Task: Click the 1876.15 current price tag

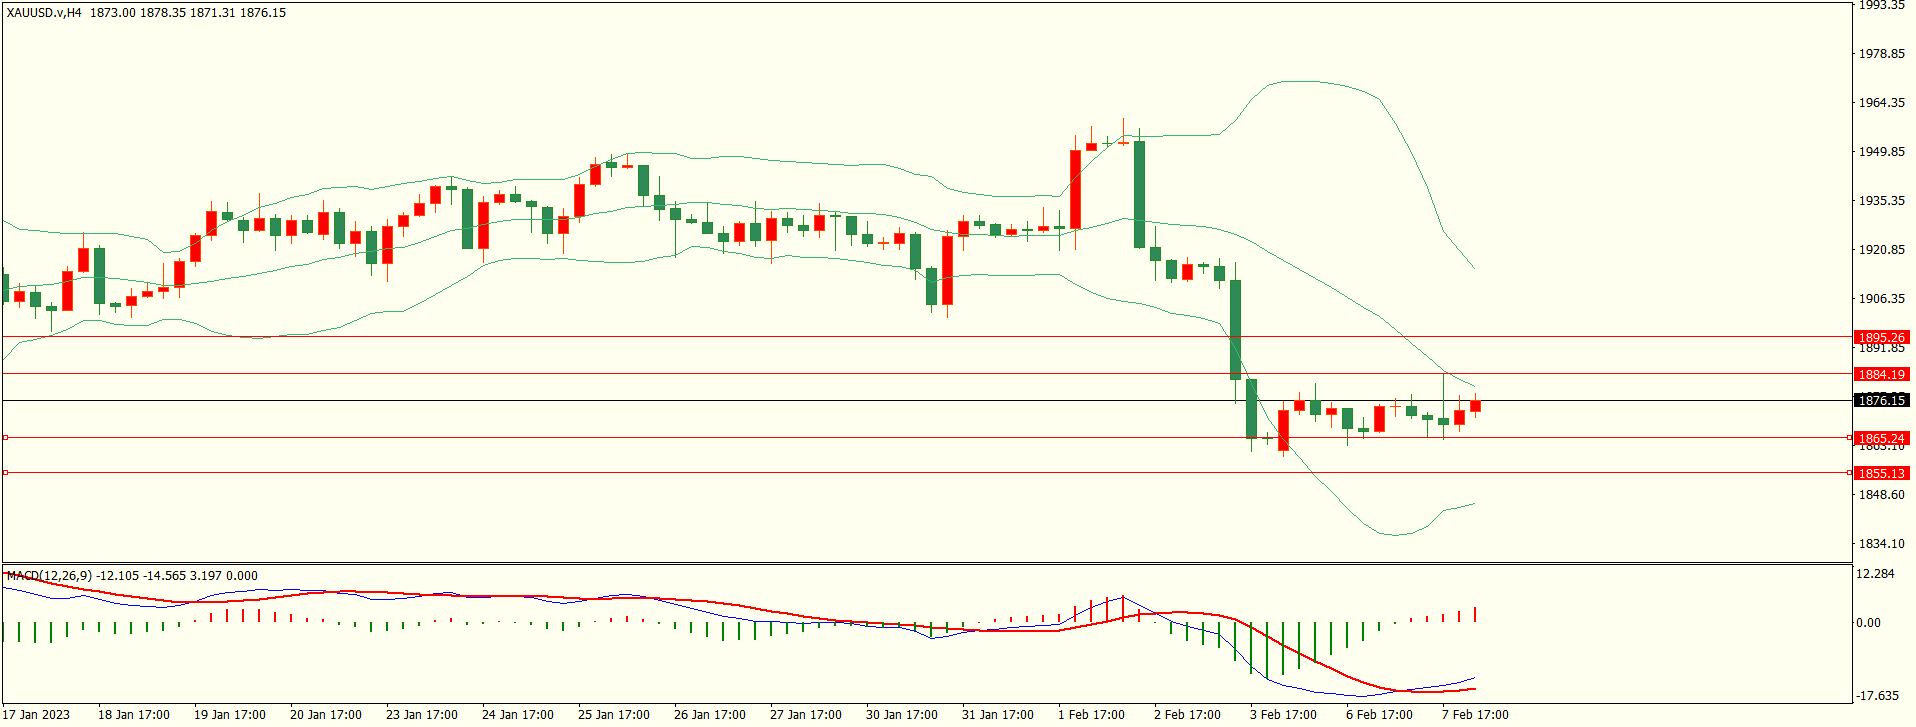Action: tap(1881, 401)
